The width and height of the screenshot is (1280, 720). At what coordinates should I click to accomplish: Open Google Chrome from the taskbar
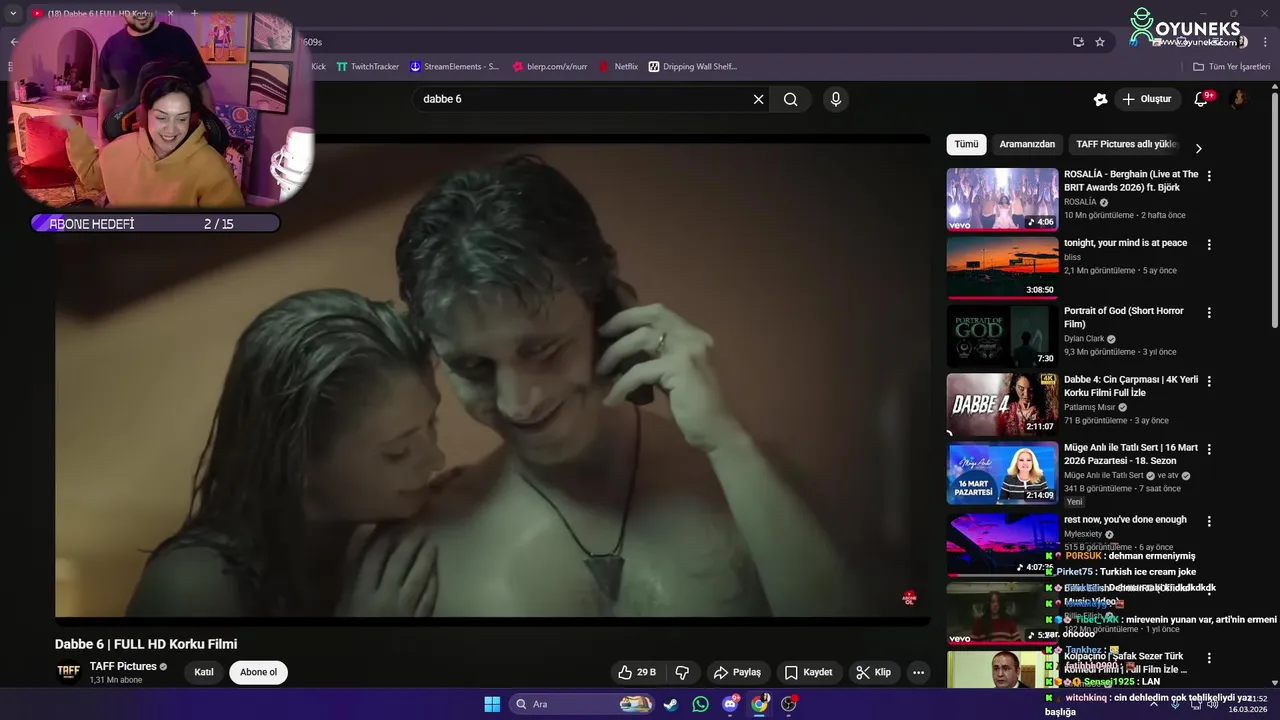(759, 704)
